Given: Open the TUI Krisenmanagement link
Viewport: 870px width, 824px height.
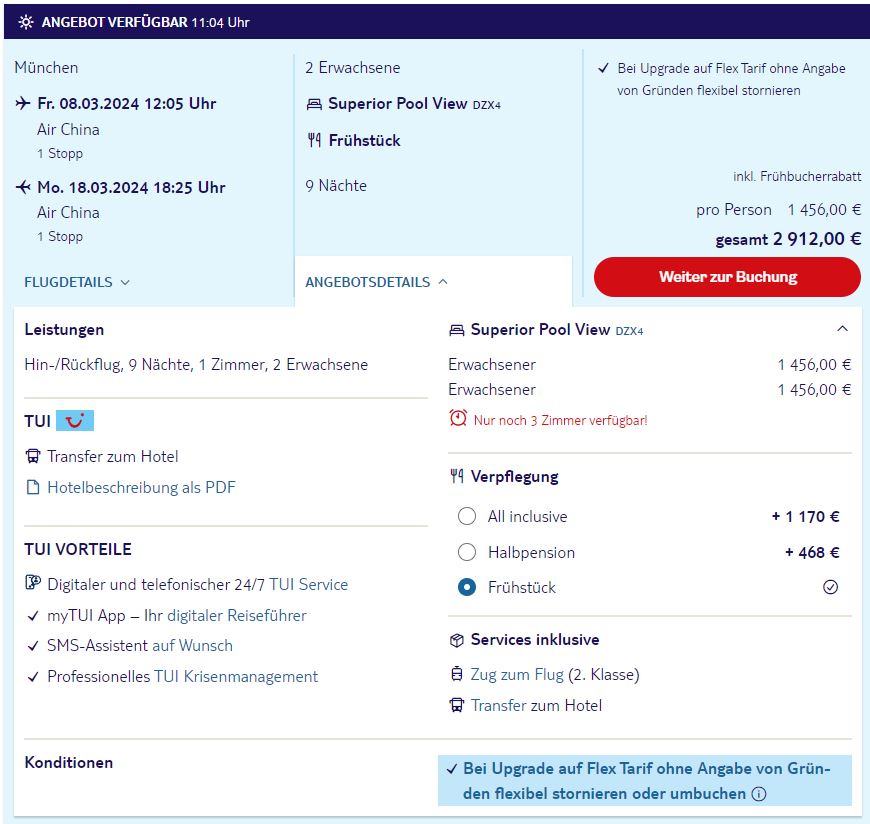Looking at the screenshot, I should click(x=236, y=676).
